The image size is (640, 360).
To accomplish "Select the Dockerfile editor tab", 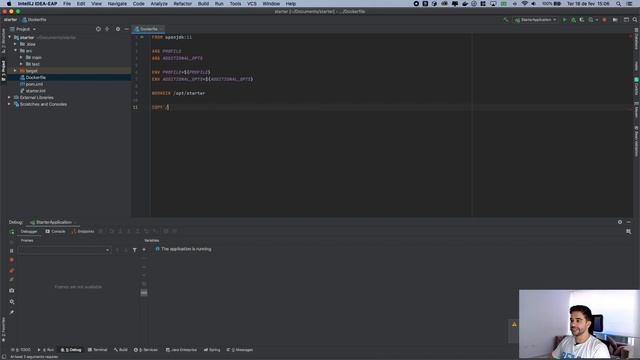I will click(x=149, y=29).
